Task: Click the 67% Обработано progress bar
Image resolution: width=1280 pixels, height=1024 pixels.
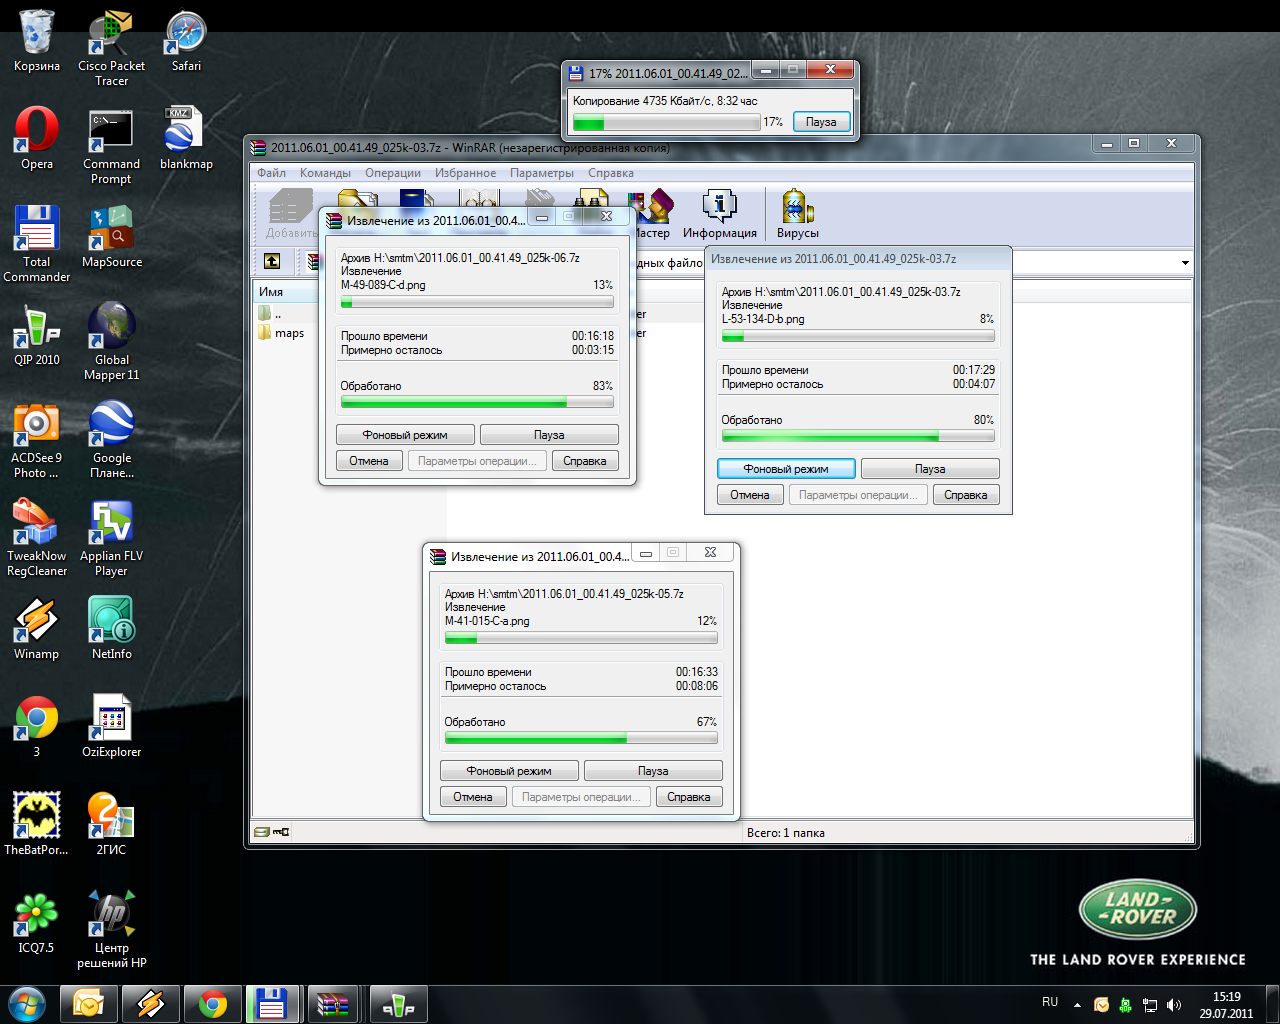Action: pos(581,738)
